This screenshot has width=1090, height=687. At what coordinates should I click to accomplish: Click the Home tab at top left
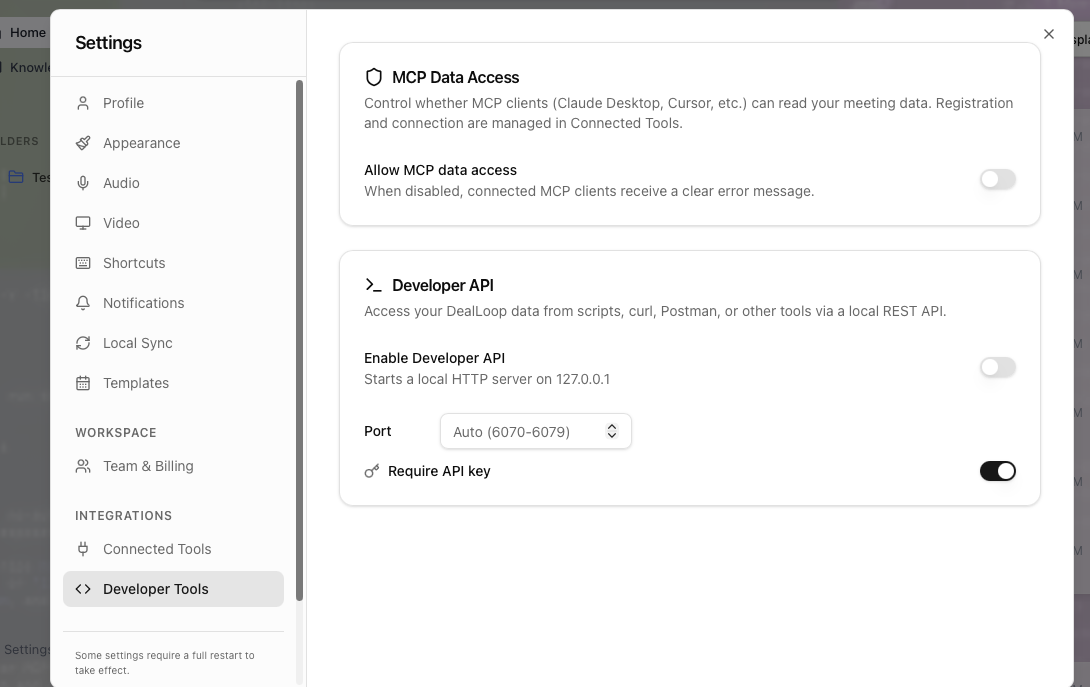[x=30, y=32]
